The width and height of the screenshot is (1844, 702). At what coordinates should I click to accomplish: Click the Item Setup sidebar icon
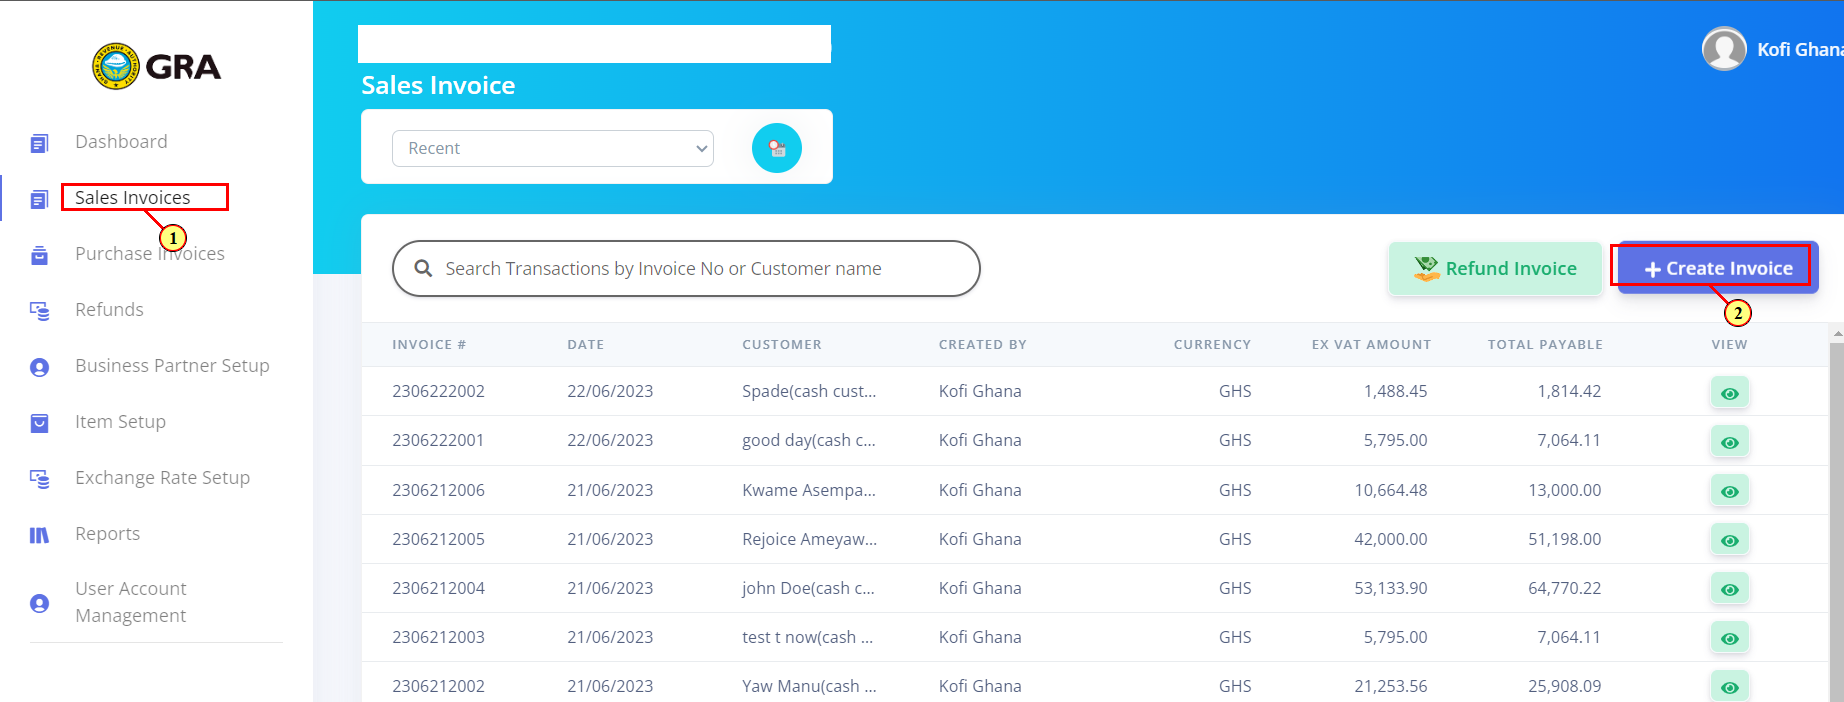(39, 423)
